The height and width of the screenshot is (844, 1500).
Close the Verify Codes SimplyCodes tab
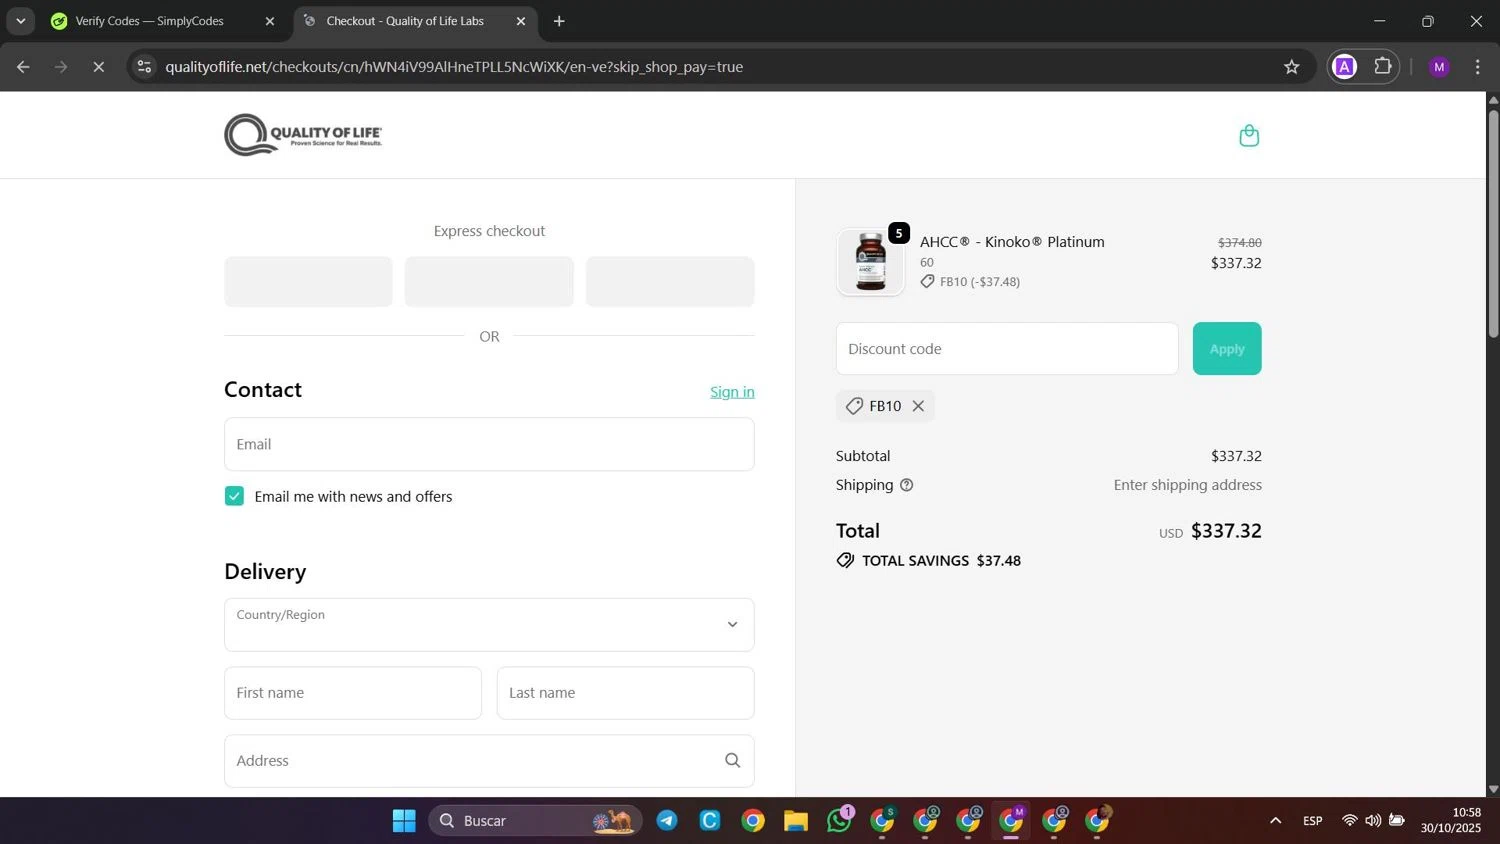coord(269,21)
